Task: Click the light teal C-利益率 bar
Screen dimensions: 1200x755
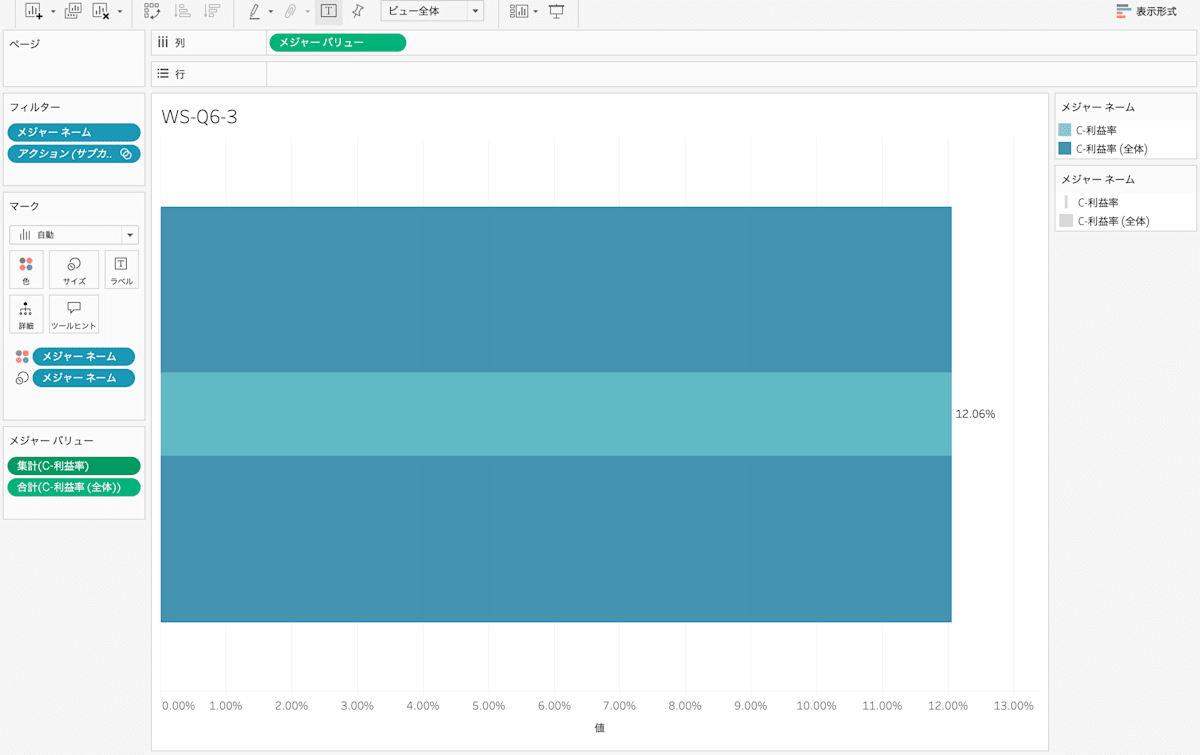Action: point(556,414)
